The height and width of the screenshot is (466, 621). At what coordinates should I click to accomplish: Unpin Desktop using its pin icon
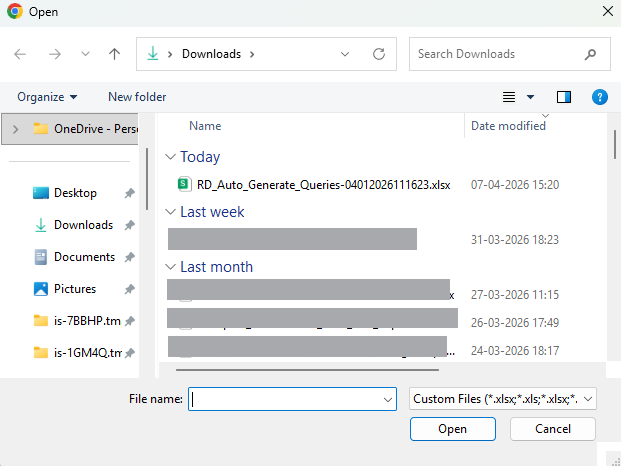tap(130, 193)
